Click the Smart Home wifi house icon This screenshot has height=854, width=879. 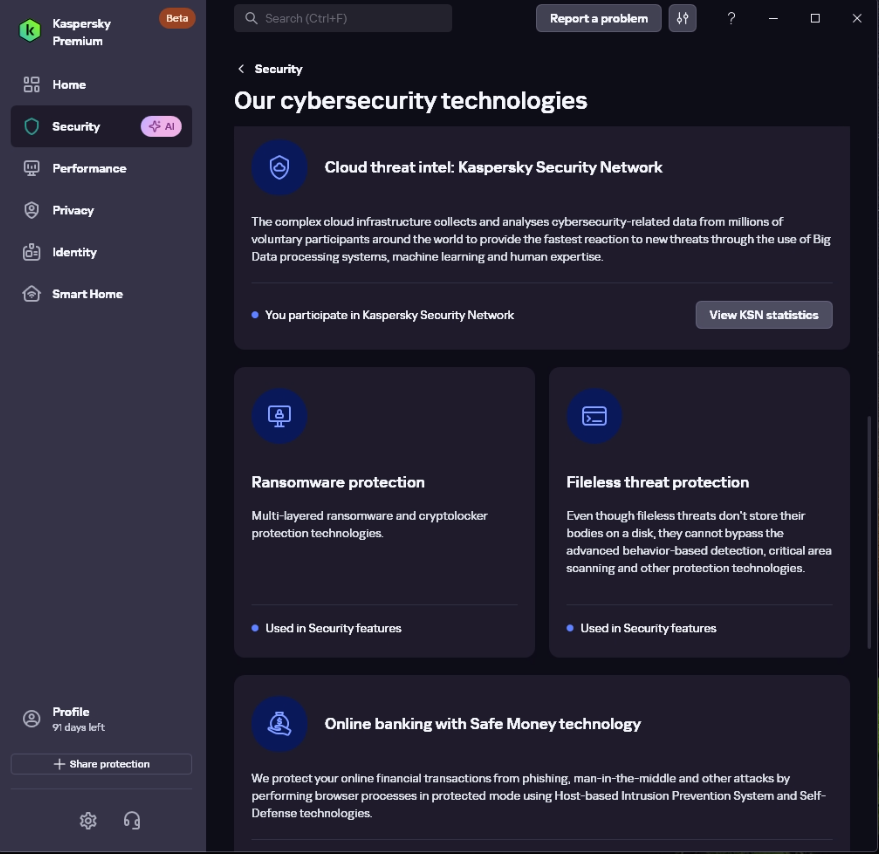31,294
